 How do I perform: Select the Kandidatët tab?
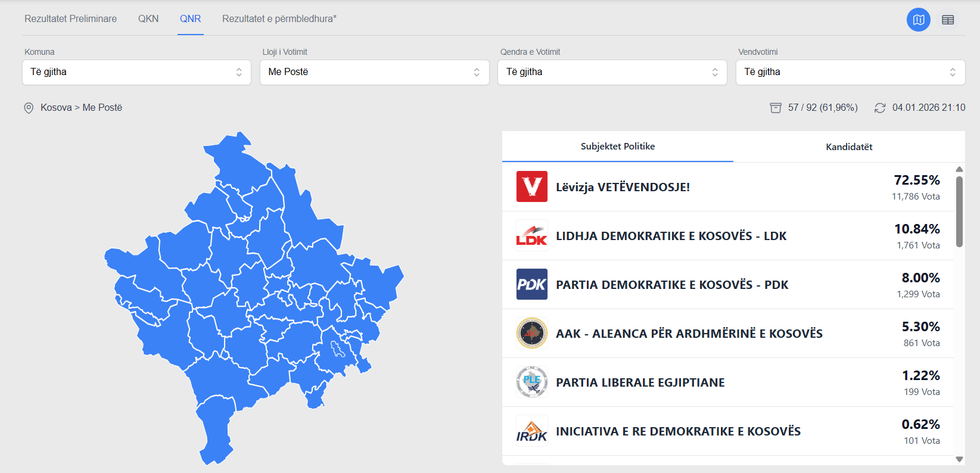tap(849, 147)
